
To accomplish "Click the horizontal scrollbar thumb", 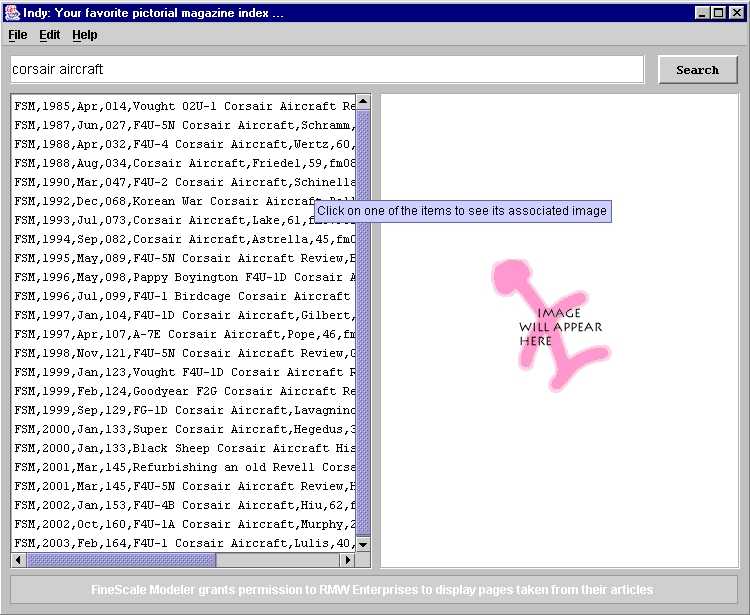I will pyautogui.click(x=120, y=560).
